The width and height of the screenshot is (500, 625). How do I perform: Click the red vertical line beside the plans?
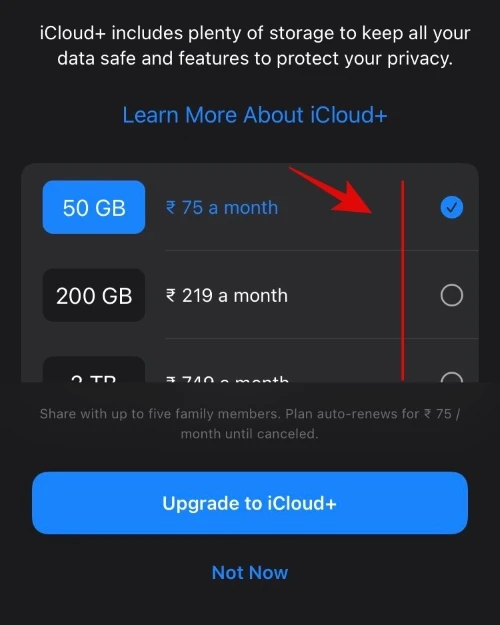tap(403, 281)
